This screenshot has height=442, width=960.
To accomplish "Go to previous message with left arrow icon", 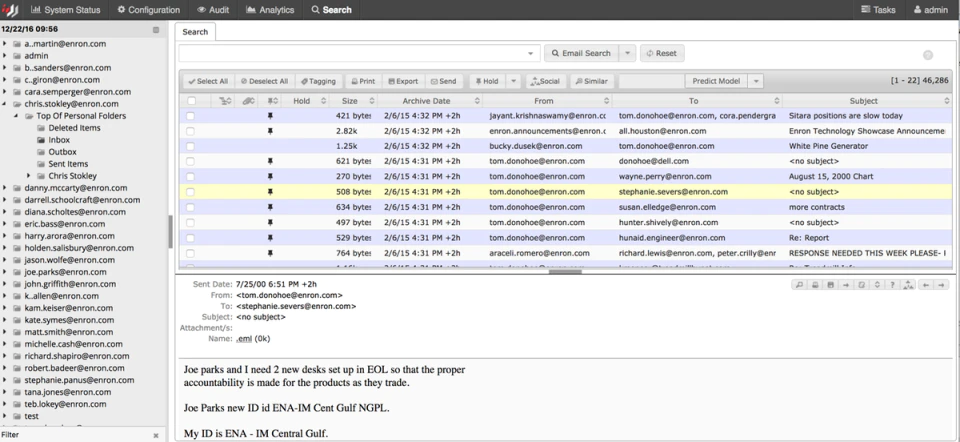I will point(925,285).
